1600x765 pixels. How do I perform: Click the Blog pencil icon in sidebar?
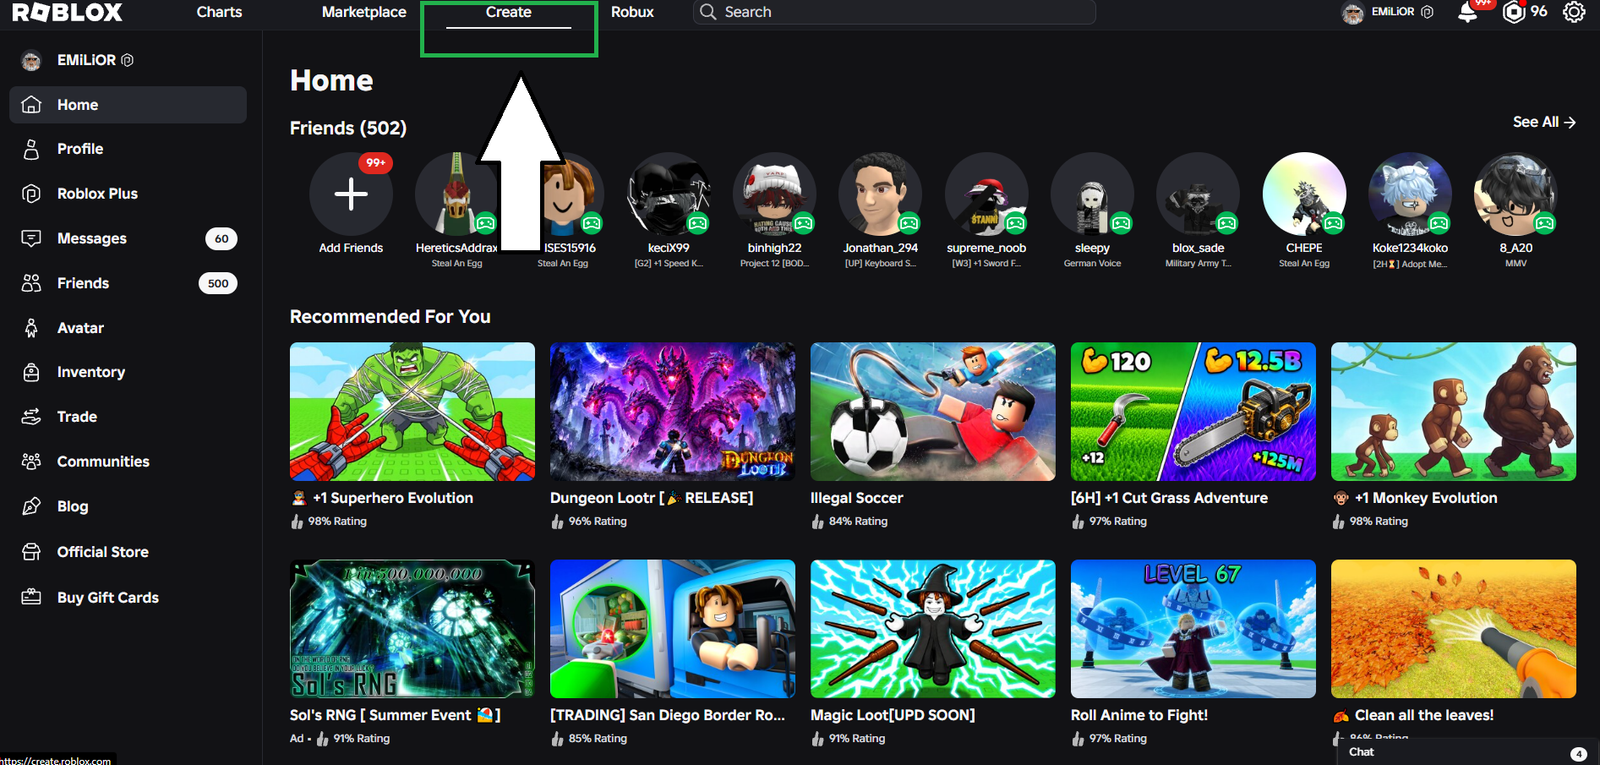[x=31, y=506]
